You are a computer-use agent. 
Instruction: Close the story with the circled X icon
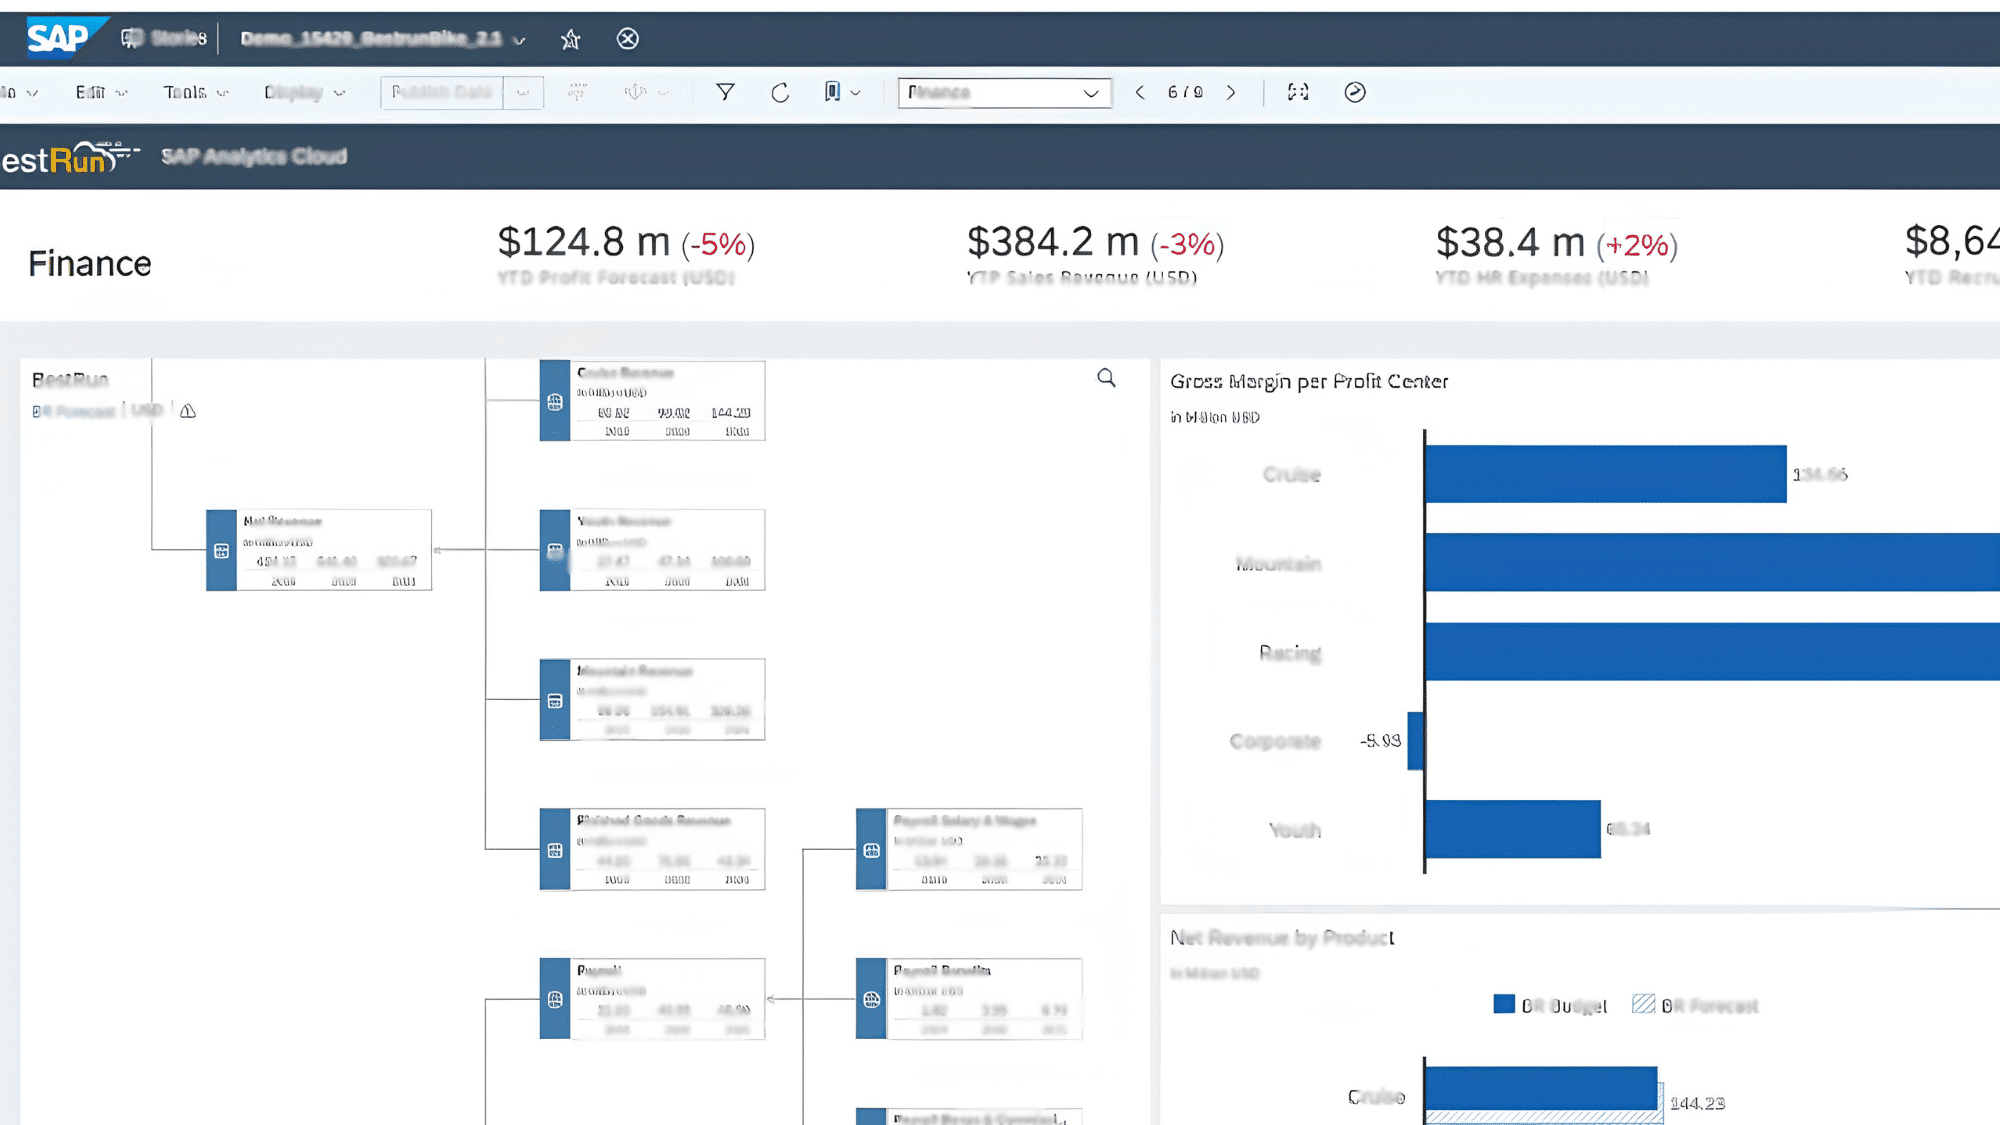click(x=627, y=39)
